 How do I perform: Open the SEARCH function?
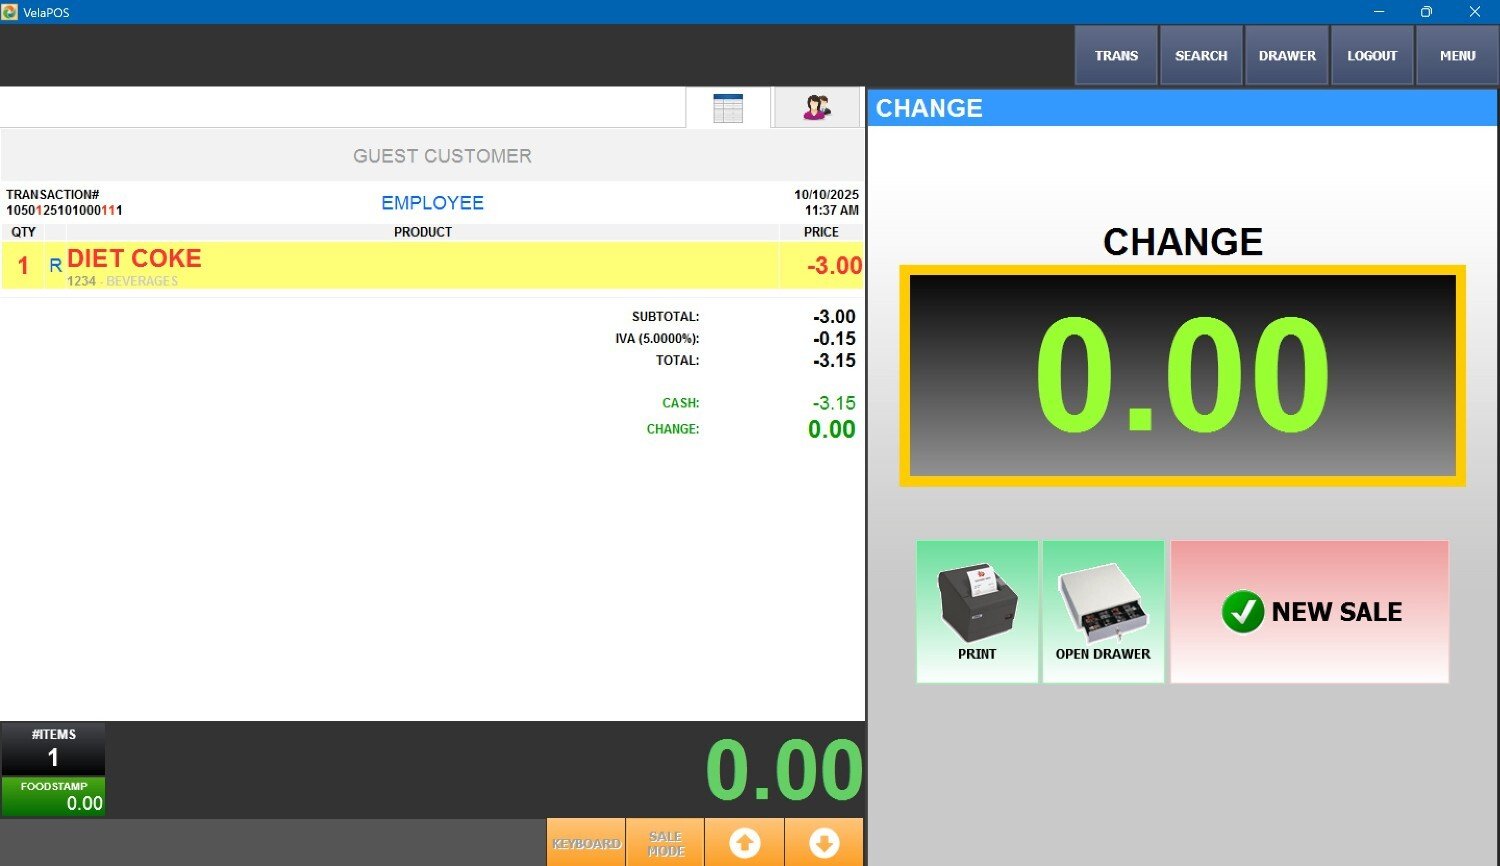1201,56
